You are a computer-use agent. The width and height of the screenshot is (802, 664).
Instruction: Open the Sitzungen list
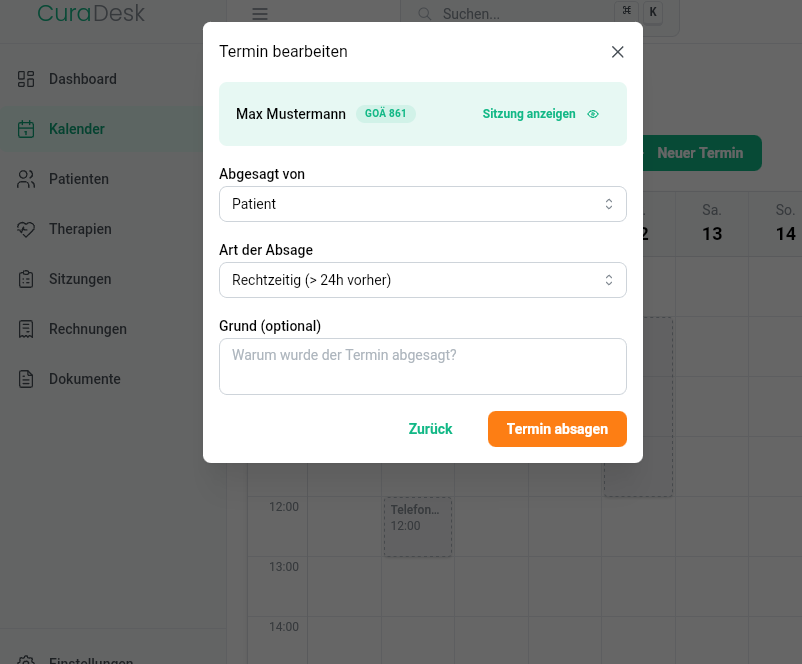click(79, 279)
